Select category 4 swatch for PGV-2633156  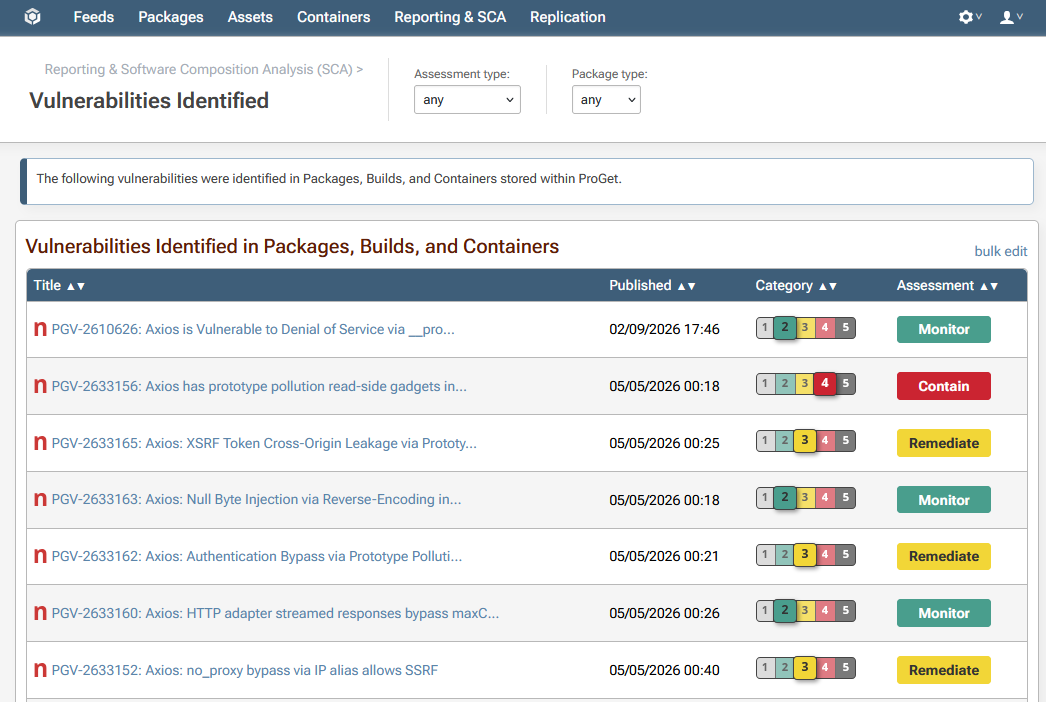(x=825, y=384)
